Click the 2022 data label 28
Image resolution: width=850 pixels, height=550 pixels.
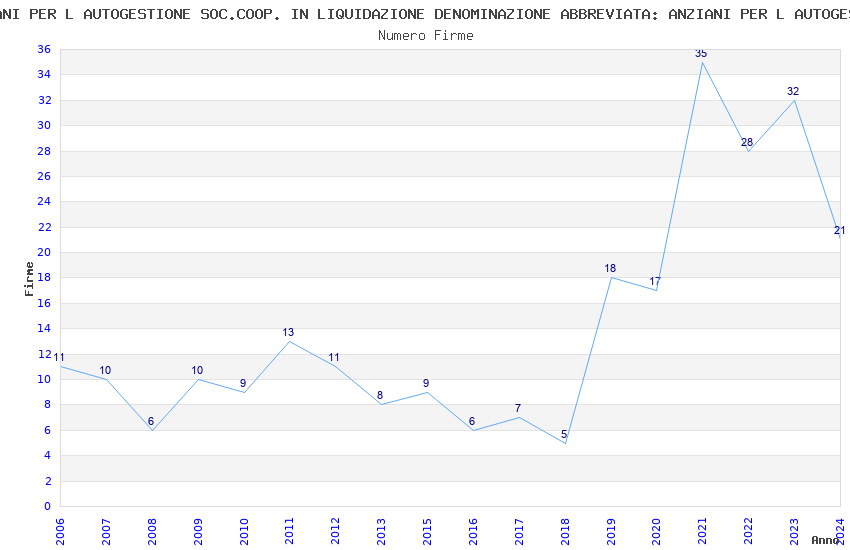pos(747,142)
